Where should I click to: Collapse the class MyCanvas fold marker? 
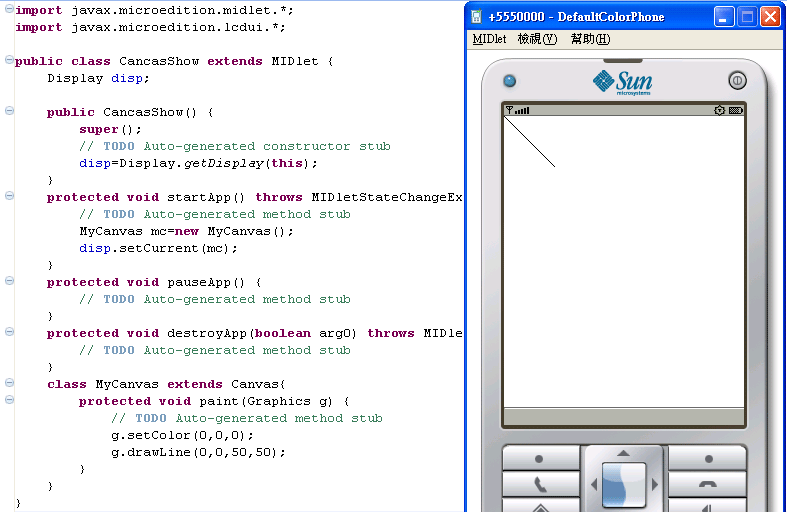coord(9,383)
